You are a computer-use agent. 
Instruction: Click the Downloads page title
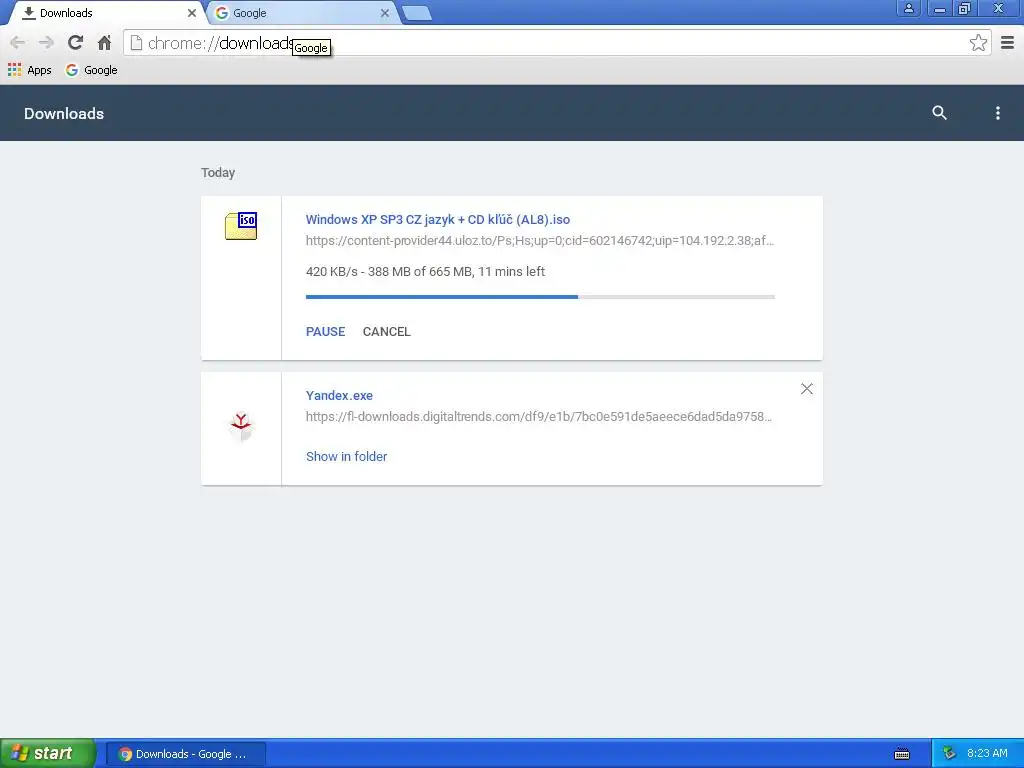(x=64, y=114)
